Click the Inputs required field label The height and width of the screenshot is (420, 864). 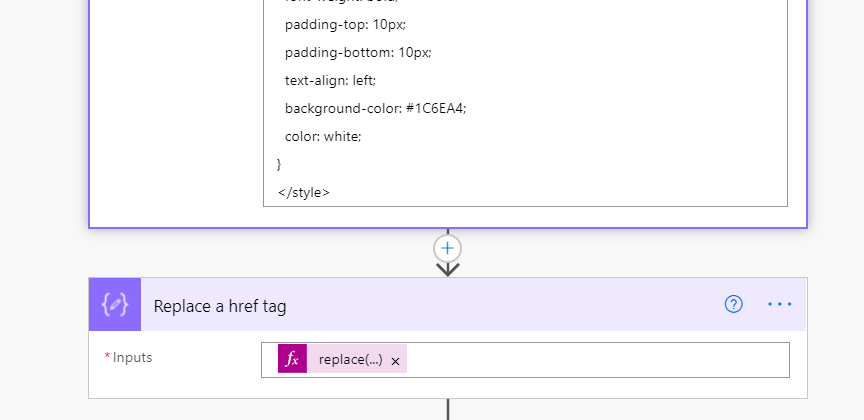(132, 357)
